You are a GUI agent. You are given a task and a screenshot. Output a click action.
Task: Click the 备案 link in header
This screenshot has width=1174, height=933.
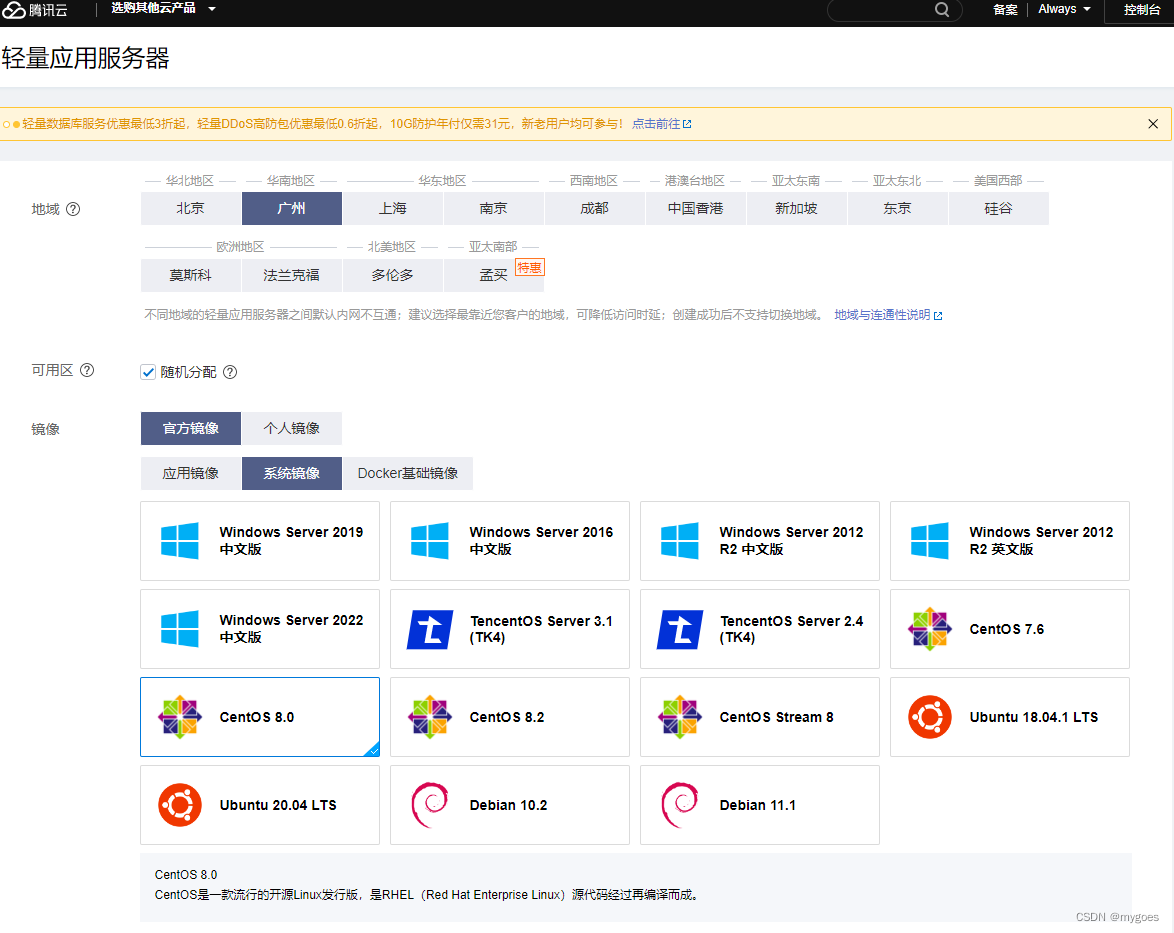[x=1006, y=10]
